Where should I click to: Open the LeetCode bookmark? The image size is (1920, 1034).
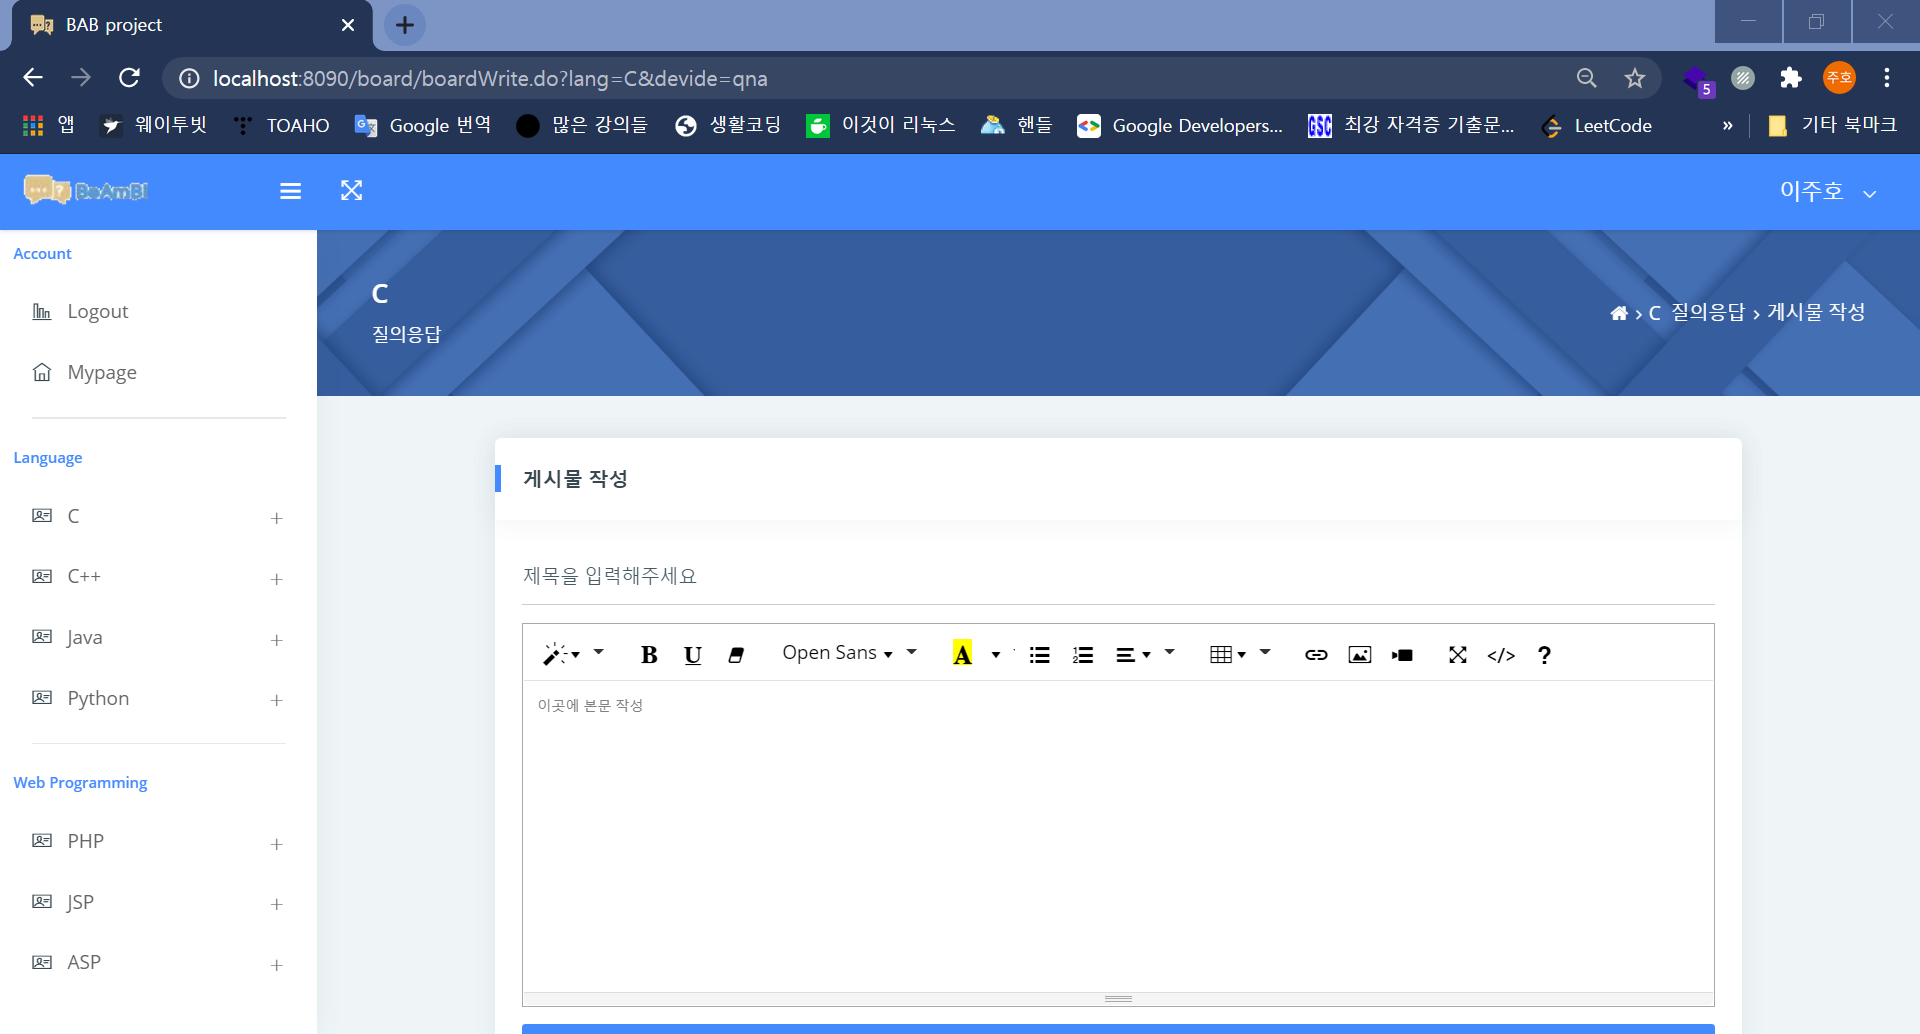pyautogui.click(x=1598, y=126)
